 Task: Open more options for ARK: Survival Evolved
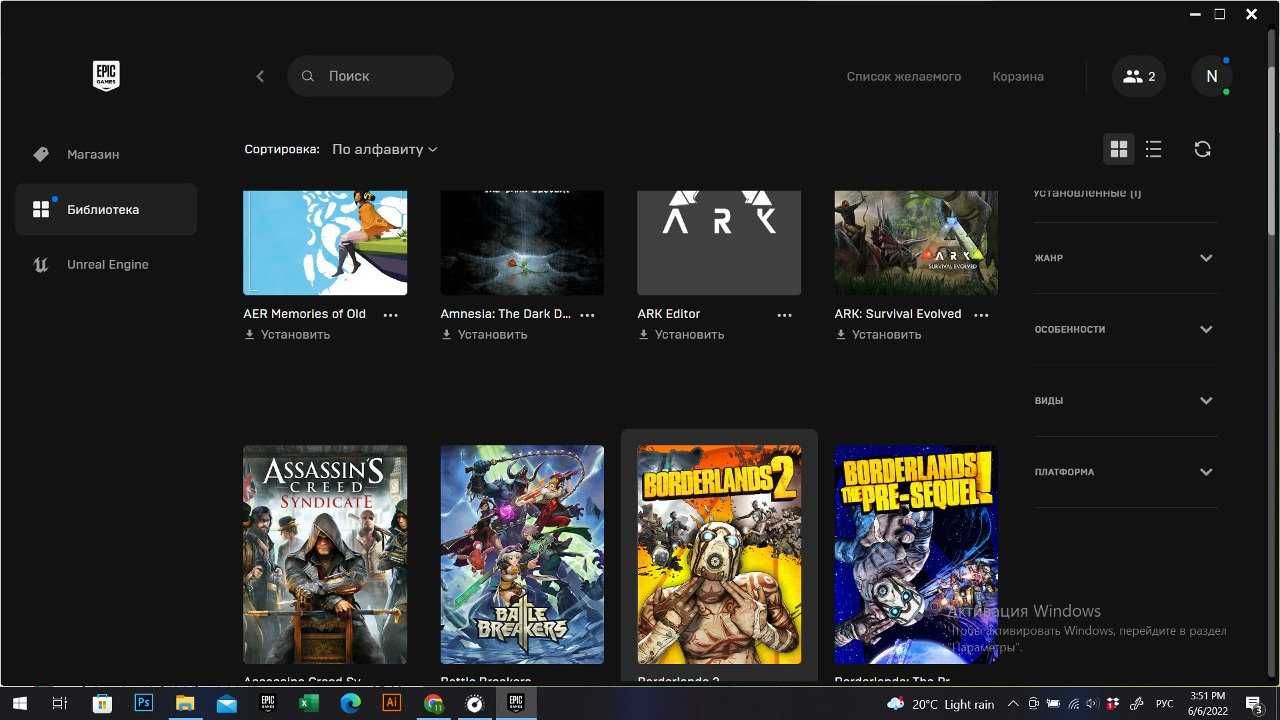point(981,315)
